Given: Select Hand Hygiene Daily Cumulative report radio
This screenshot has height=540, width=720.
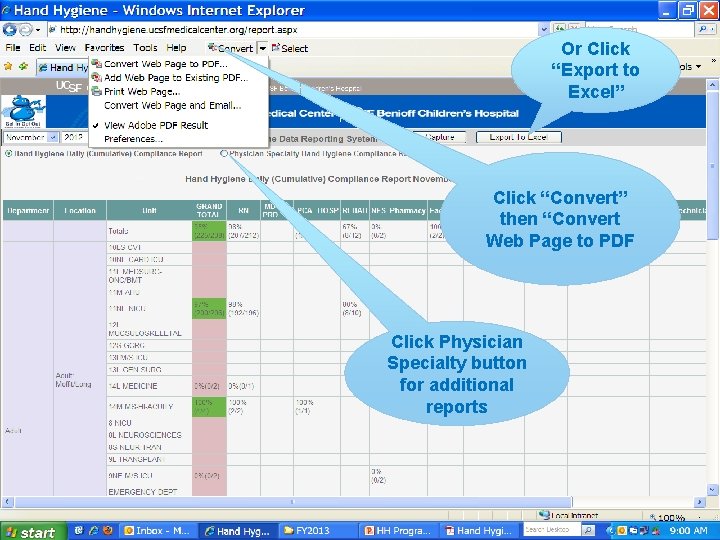Looking at the screenshot, I should click(x=8, y=154).
